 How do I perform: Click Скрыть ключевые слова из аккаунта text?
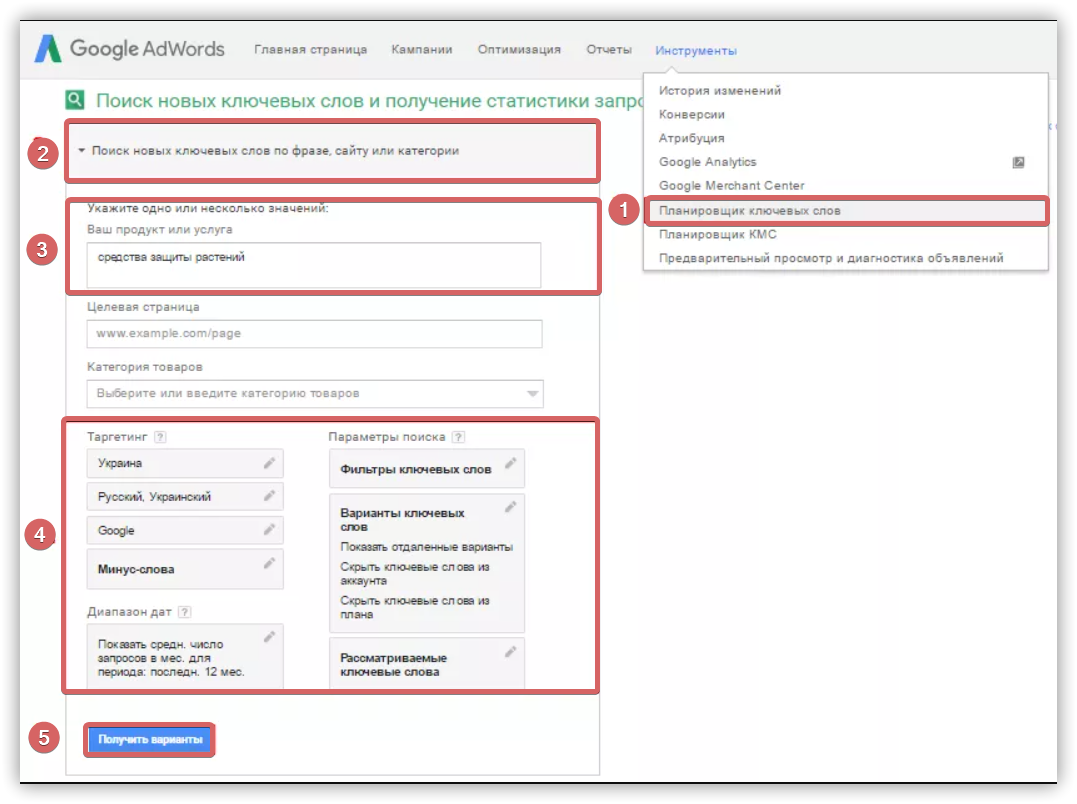coord(415,574)
